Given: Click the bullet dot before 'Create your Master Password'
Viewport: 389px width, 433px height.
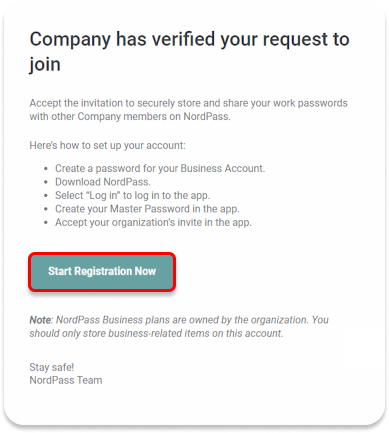Looking at the screenshot, I should (46, 210).
